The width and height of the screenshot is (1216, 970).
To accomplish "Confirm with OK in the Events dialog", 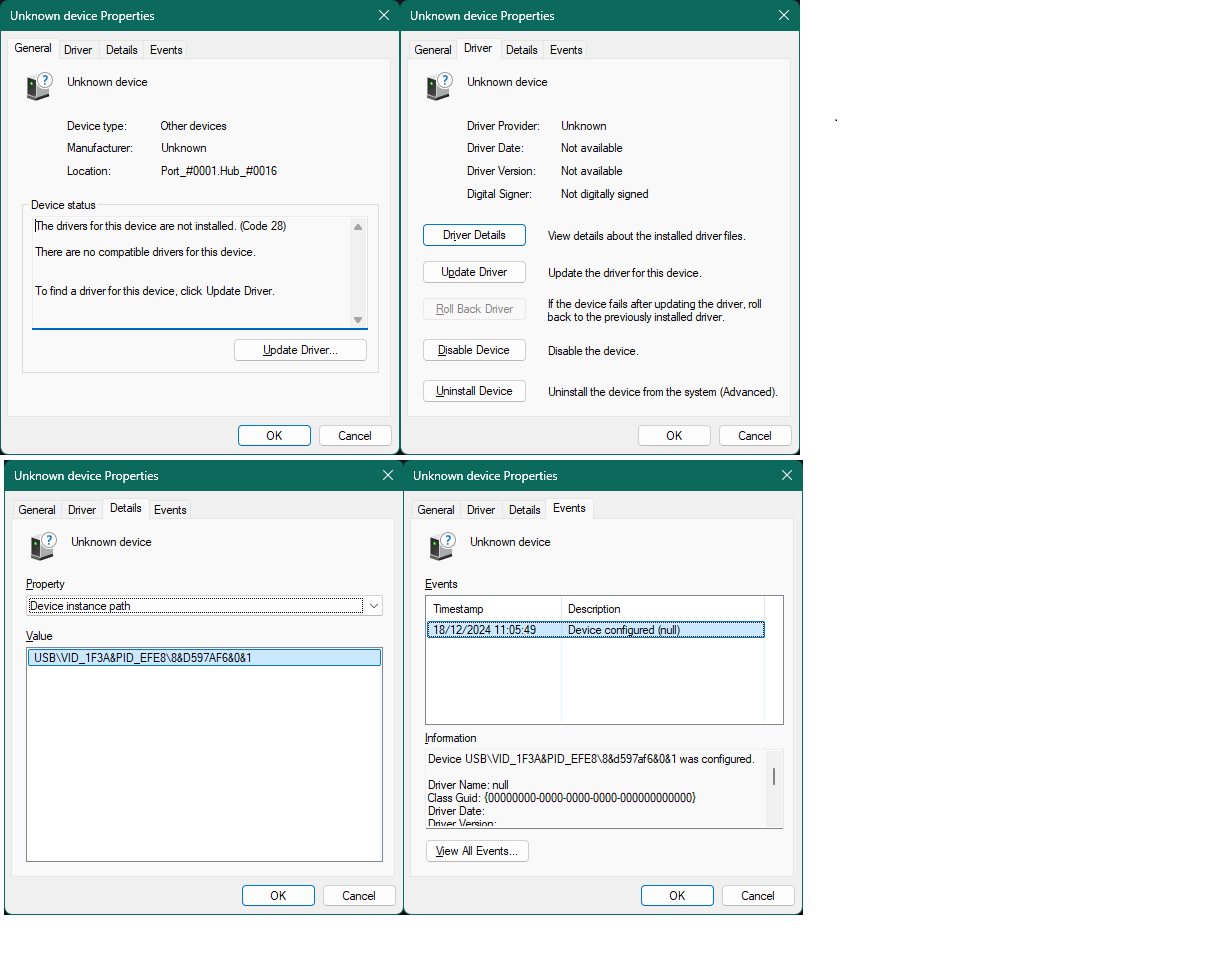I will coord(677,895).
